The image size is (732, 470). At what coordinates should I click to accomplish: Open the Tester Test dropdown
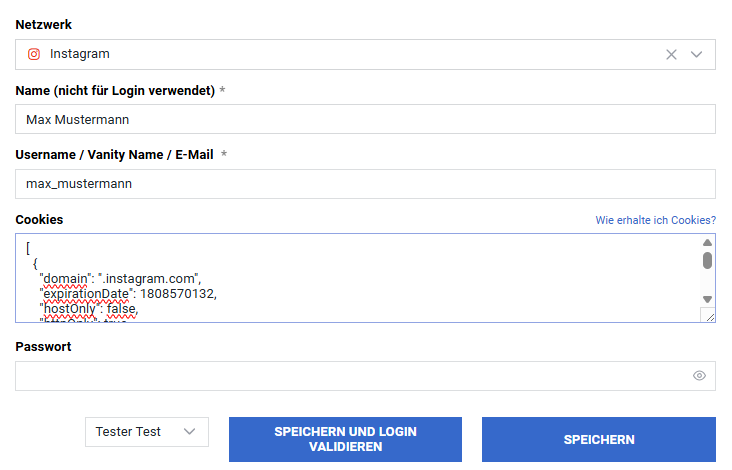point(146,432)
